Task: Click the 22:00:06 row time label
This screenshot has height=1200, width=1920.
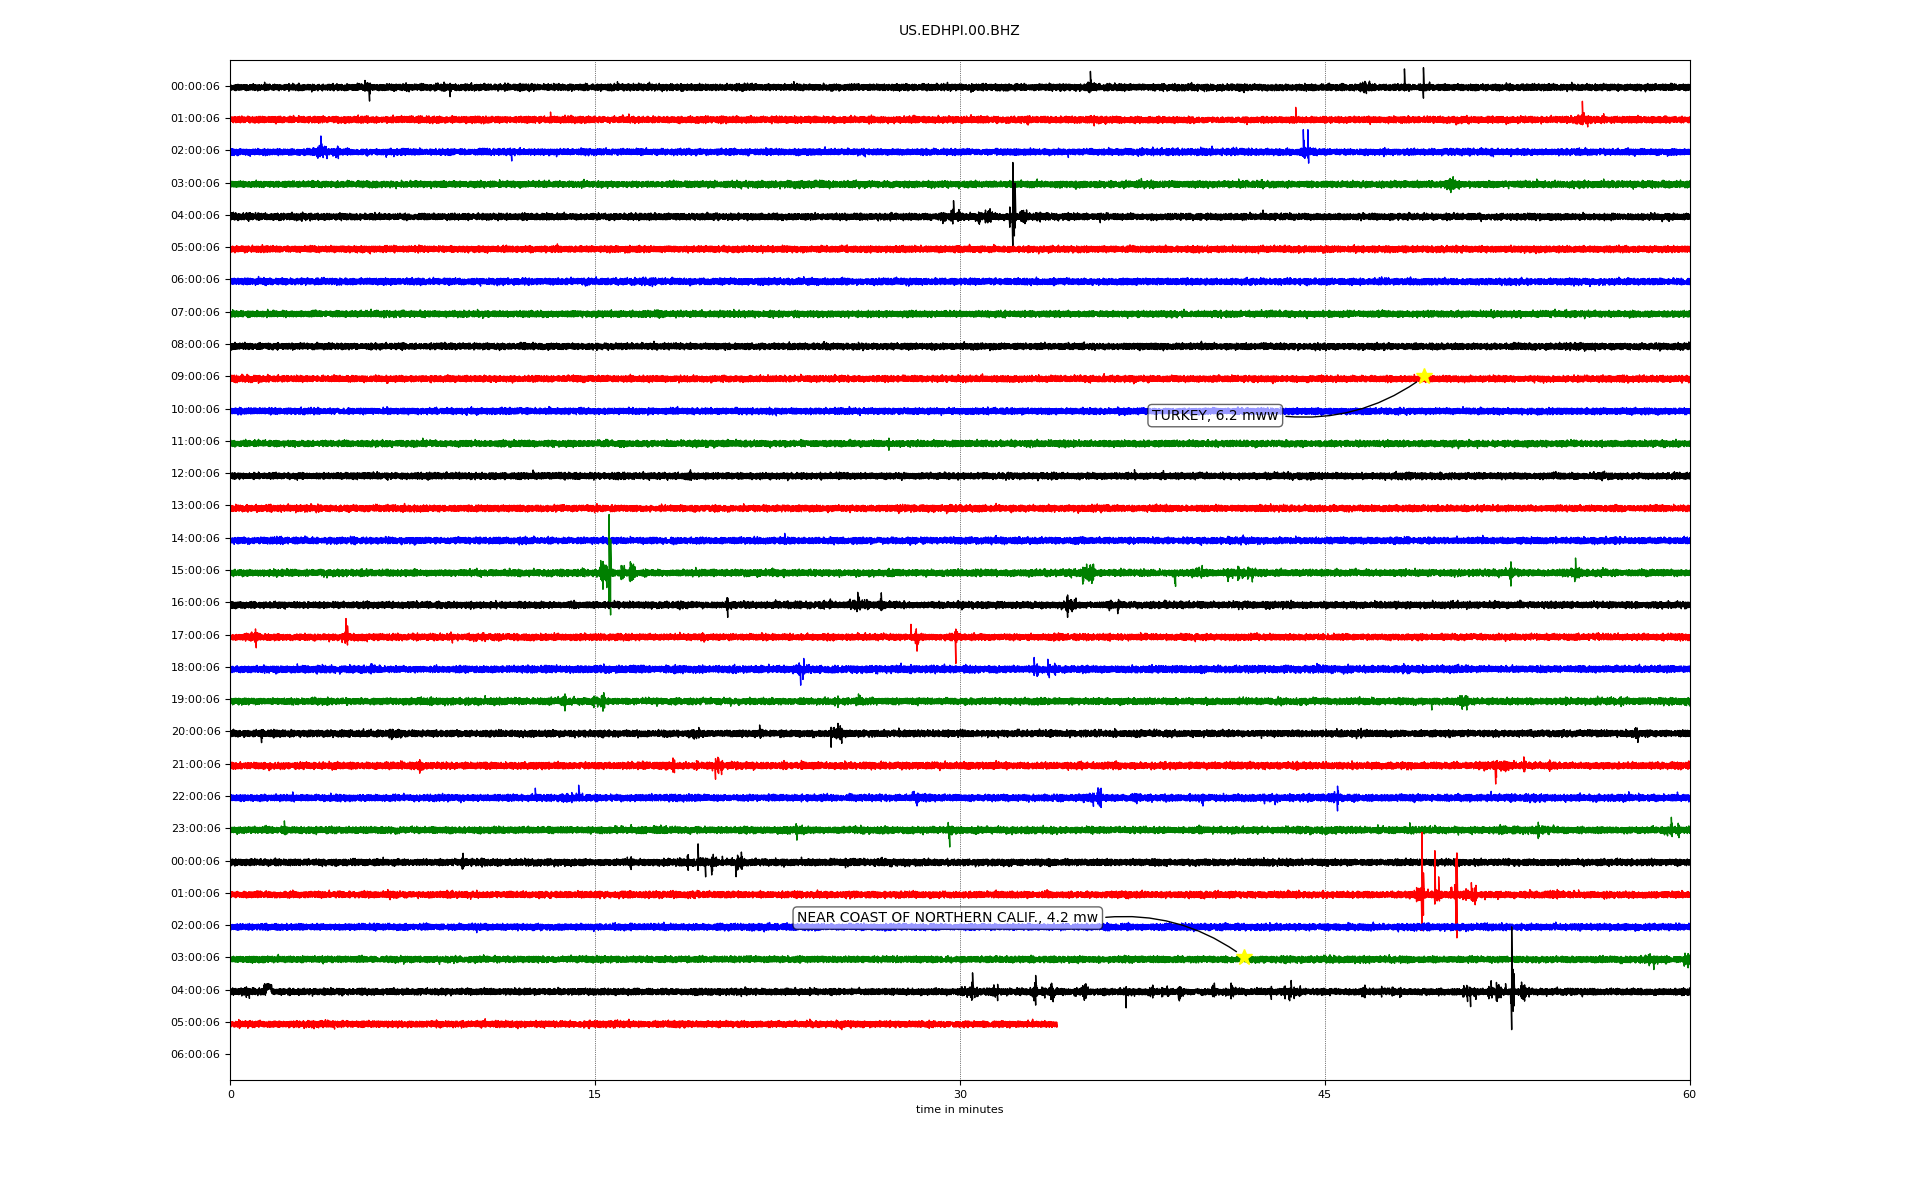Action: [x=195, y=796]
